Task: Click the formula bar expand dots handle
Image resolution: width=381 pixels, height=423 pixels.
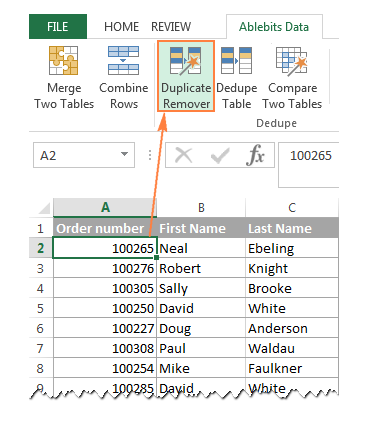Action: tap(150, 155)
